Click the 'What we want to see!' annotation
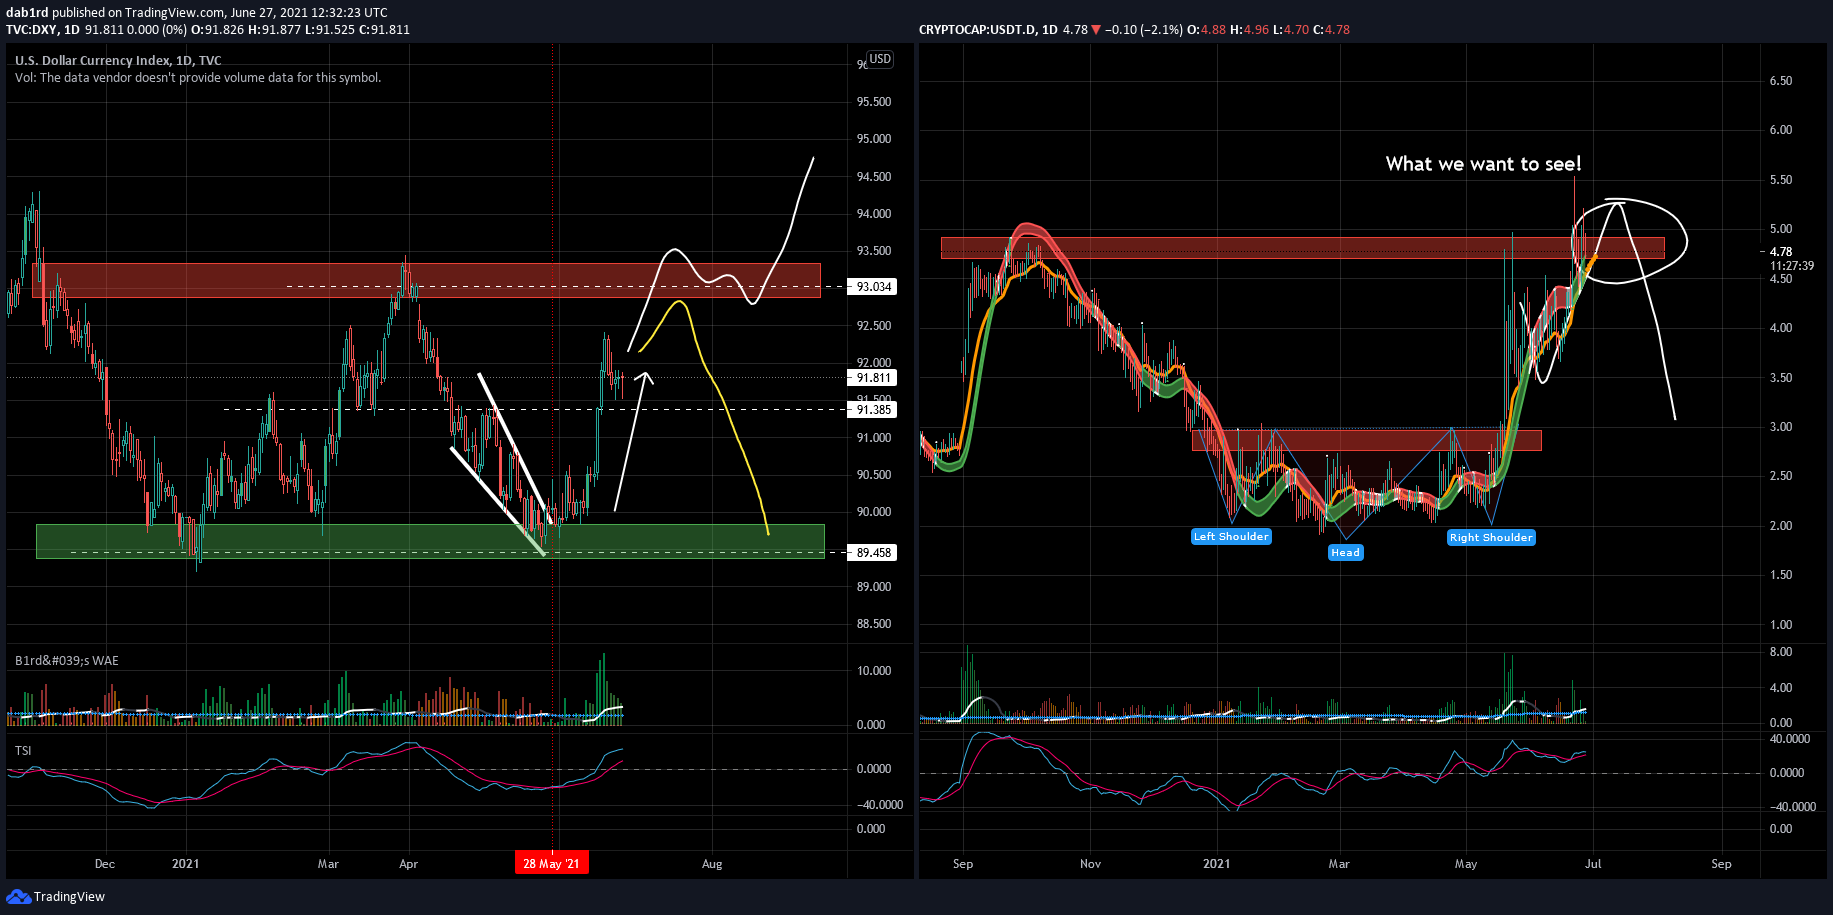This screenshot has width=1833, height=915. [x=1483, y=164]
